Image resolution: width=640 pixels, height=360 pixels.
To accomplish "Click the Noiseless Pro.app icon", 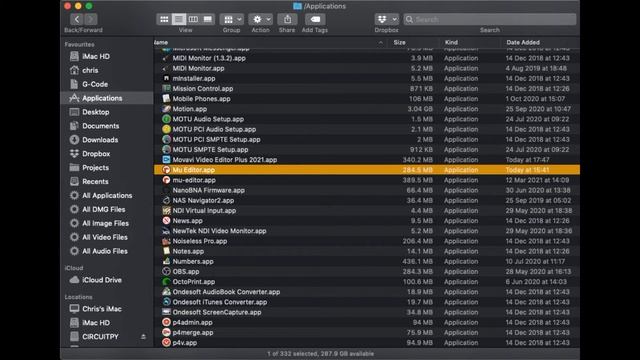I will click(166, 241).
